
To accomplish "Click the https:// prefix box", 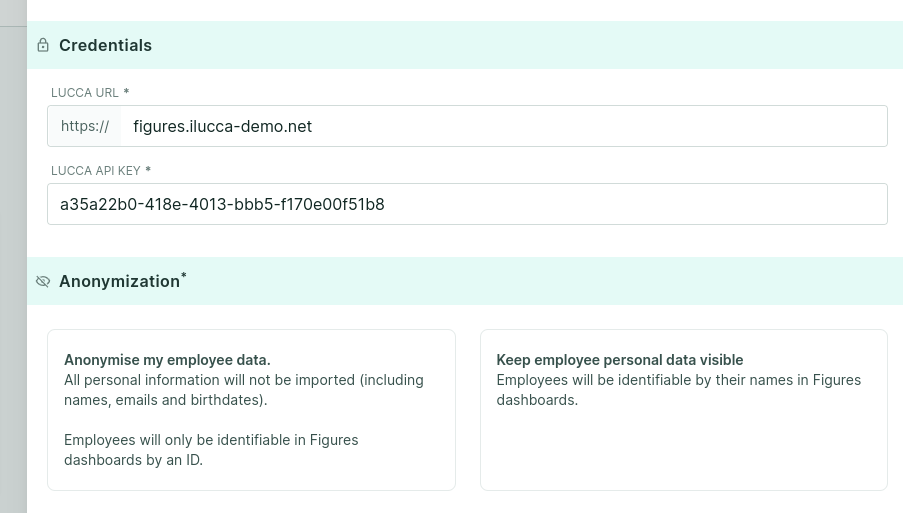I will (x=85, y=126).
